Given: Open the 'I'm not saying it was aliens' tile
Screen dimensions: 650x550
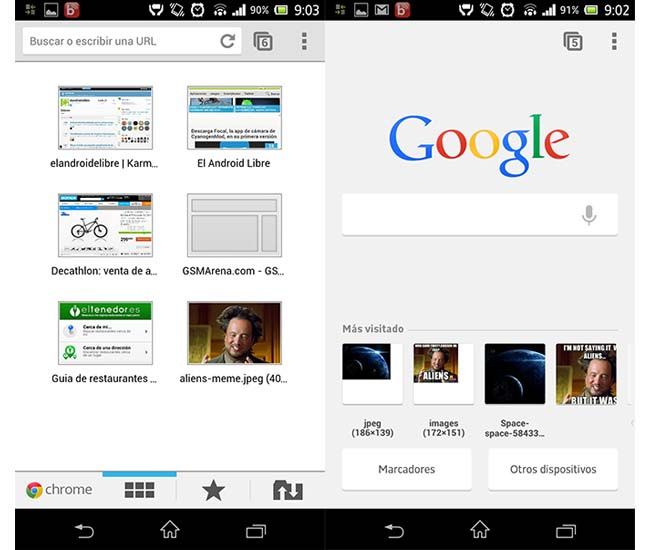Looking at the screenshot, I should (x=586, y=373).
